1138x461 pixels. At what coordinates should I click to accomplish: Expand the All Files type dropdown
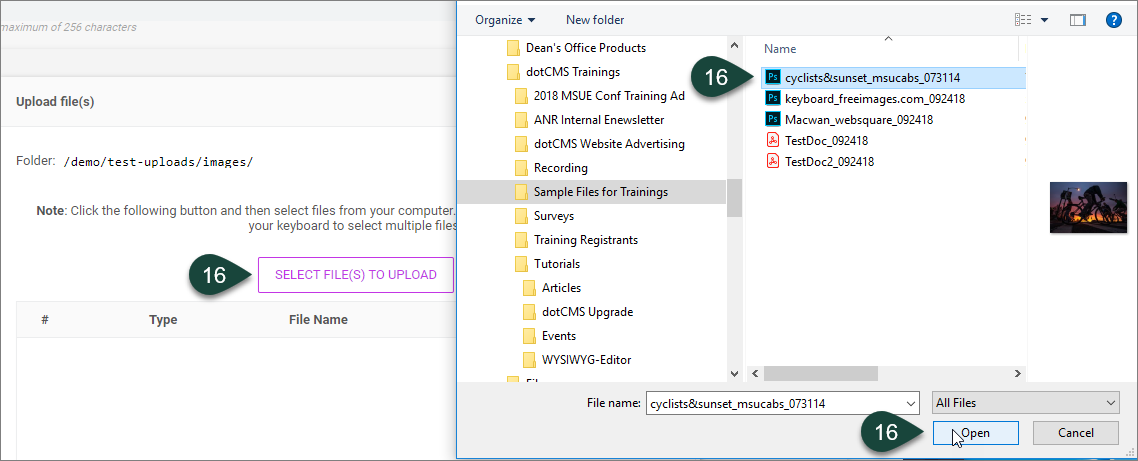(1024, 402)
